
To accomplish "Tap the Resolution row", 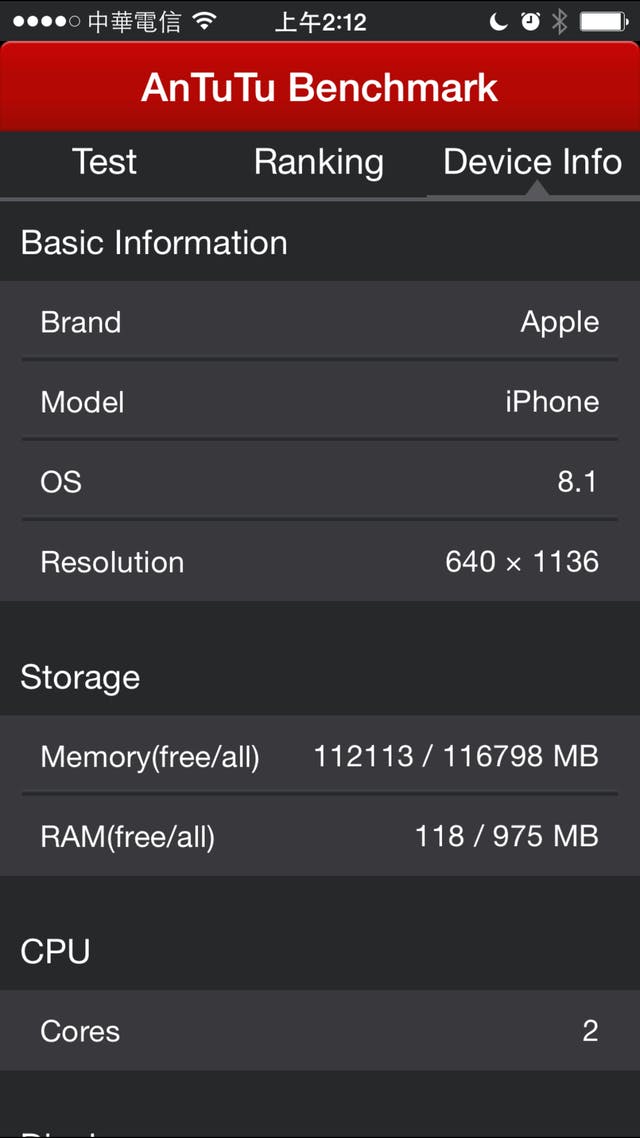I will coord(320,562).
